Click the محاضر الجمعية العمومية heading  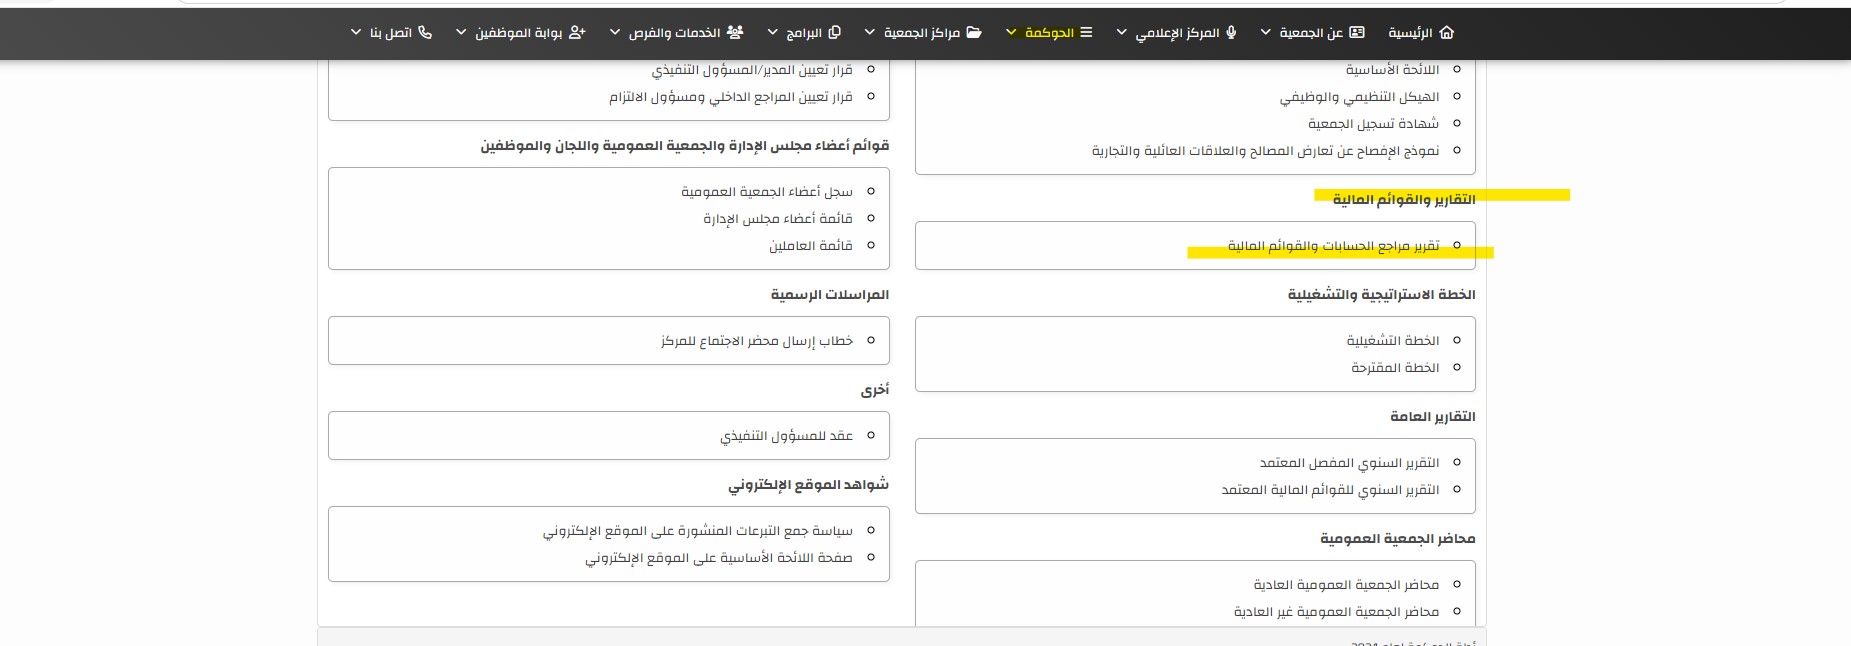click(x=1398, y=539)
